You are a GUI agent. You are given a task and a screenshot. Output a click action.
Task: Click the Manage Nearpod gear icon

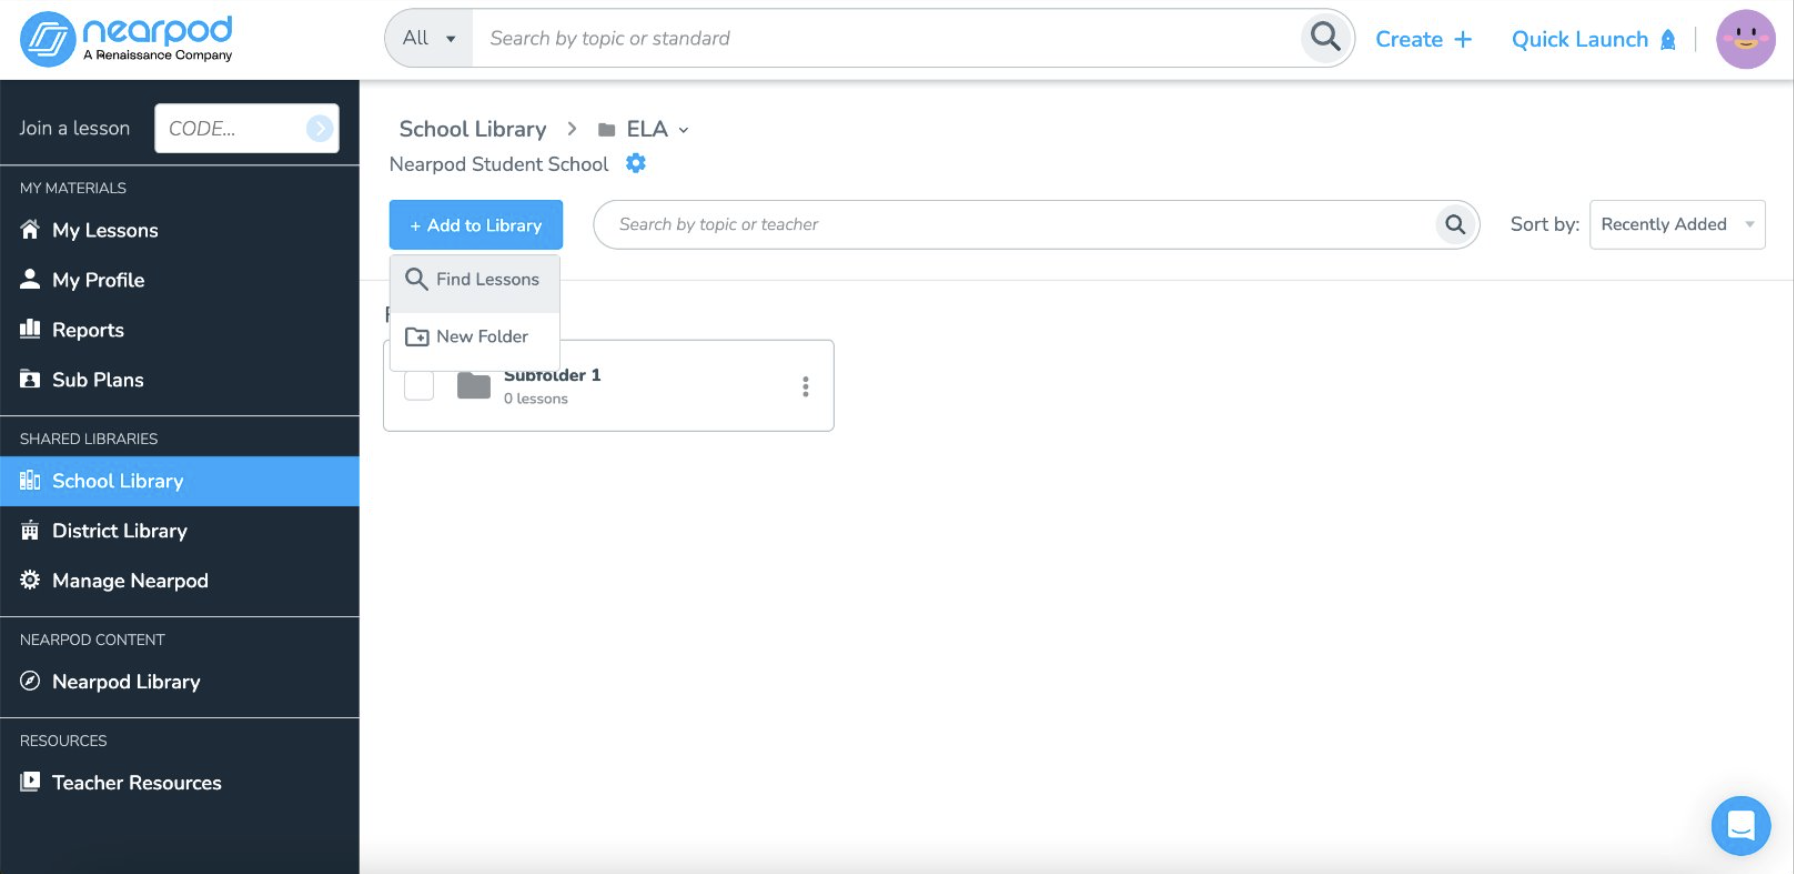click(30, 580)
